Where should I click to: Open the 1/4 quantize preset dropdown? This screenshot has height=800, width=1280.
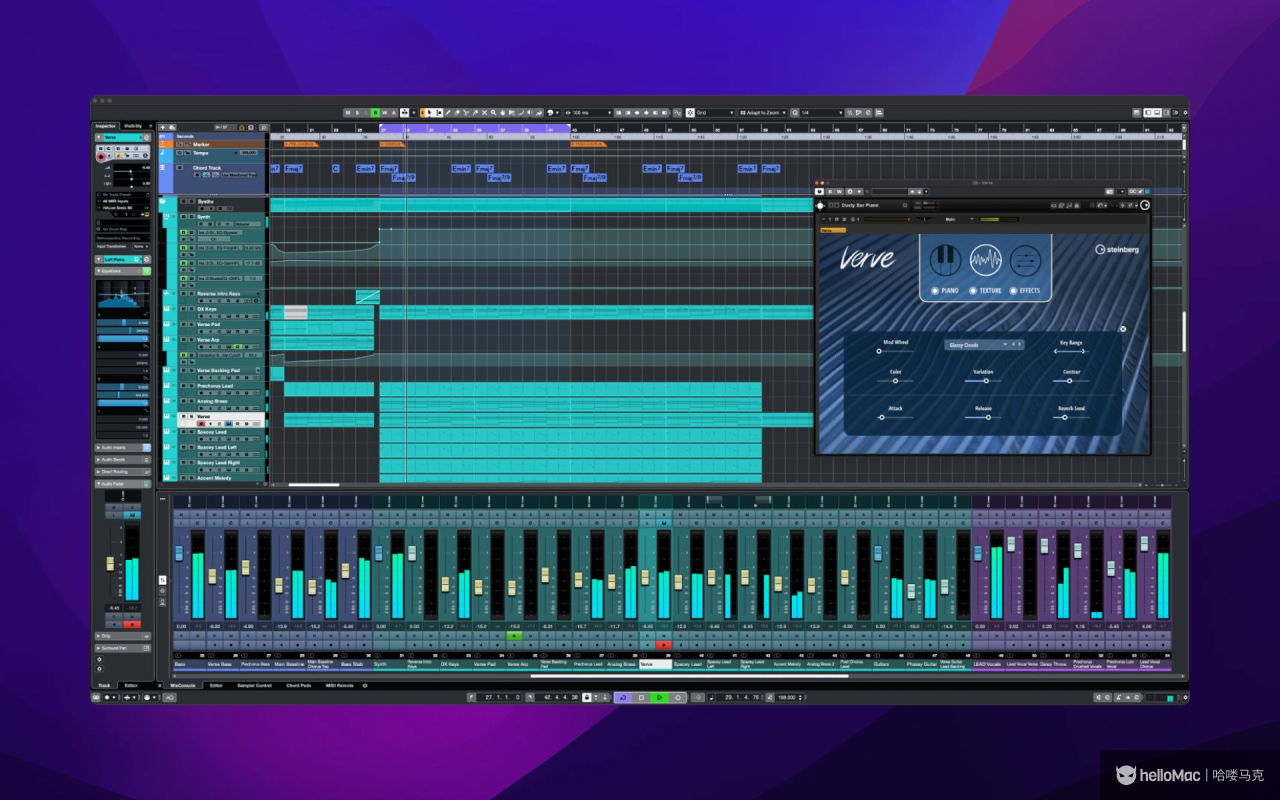(x=823, y=112)
